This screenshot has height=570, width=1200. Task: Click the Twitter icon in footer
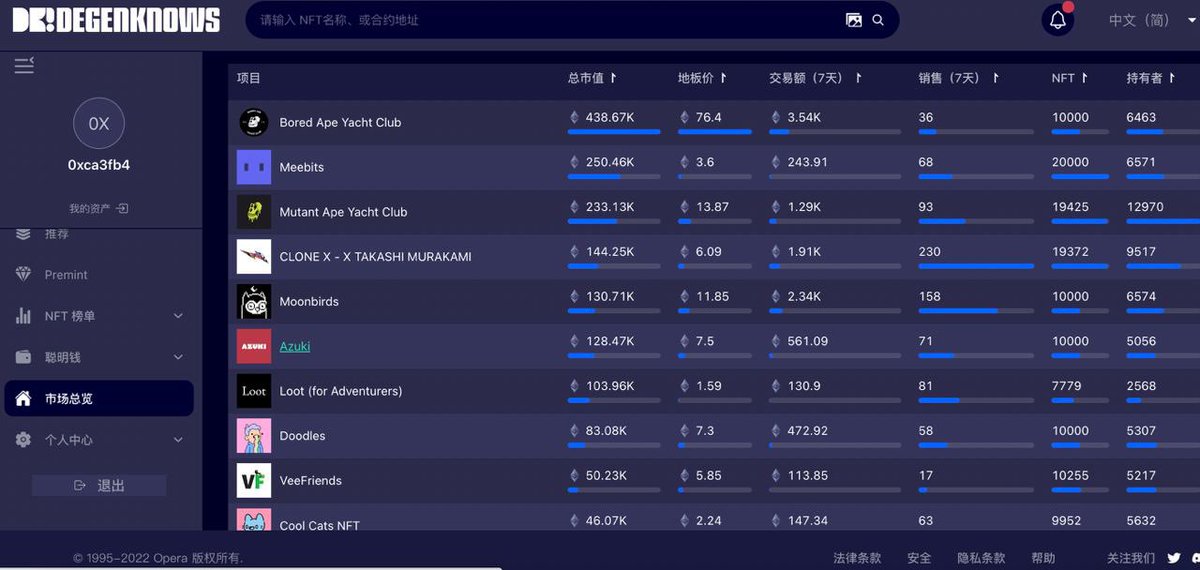1174,558
